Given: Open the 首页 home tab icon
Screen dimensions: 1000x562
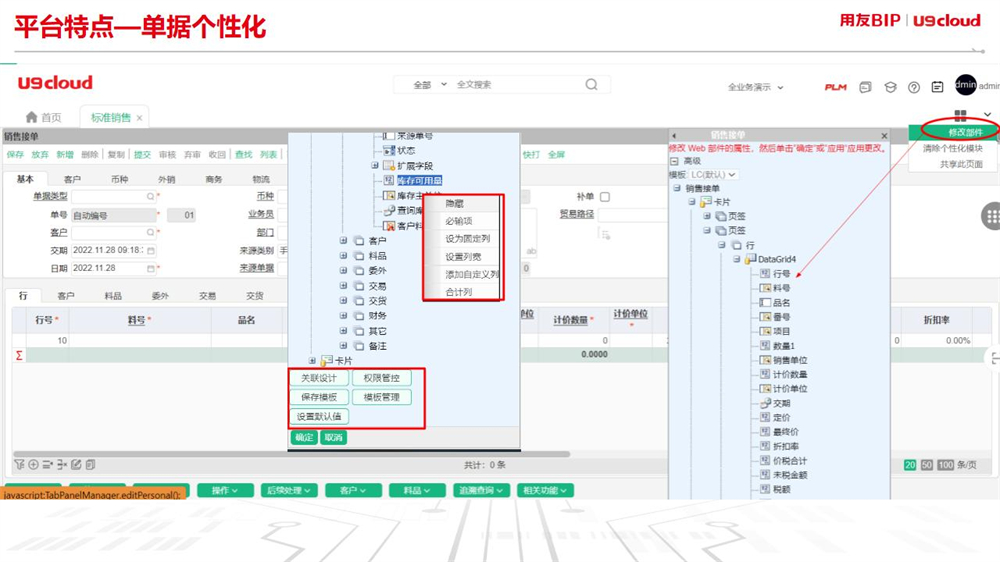Looking at the screenshot, I should [31, 117].
